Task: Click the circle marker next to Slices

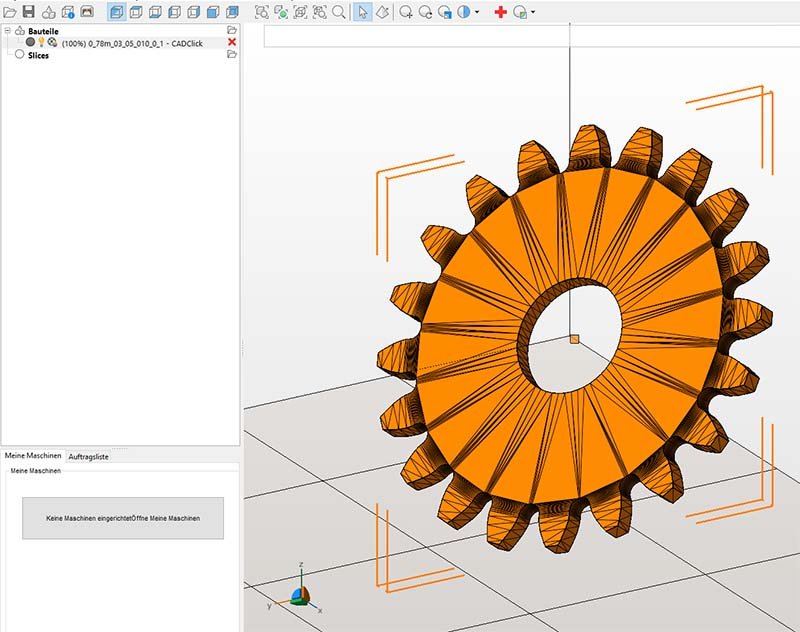Action: (19, 55)
